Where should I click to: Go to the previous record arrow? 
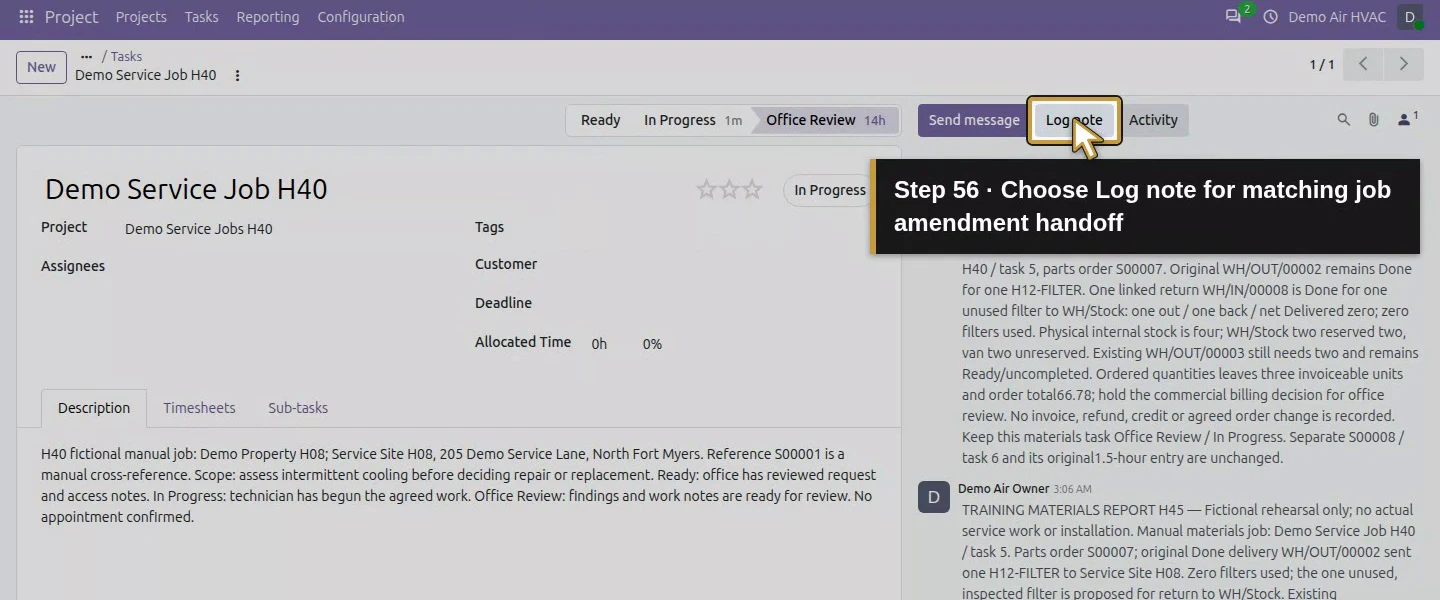[x=1363, y=64]
